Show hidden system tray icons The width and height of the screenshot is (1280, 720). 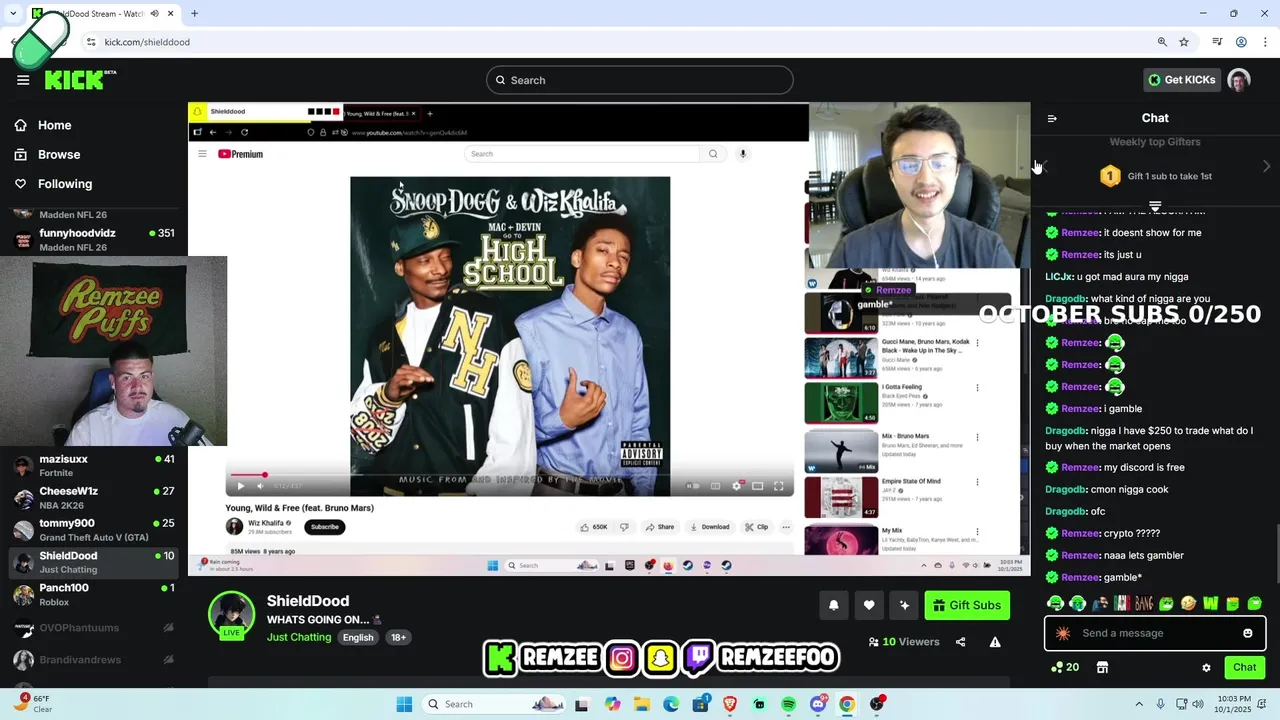(1141, 704)
